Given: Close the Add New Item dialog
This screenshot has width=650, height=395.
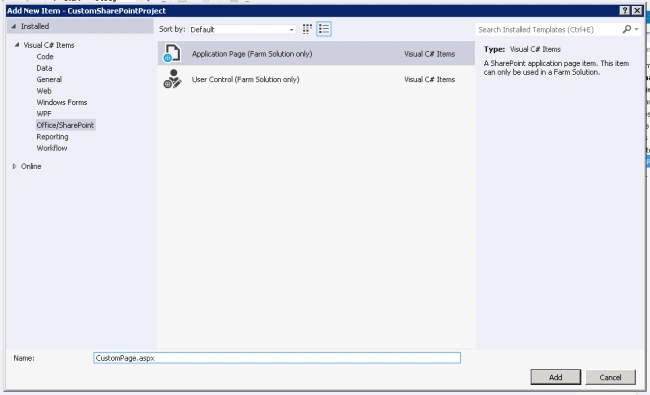Looking at the screenshot, I should click(x=637, y=11).
